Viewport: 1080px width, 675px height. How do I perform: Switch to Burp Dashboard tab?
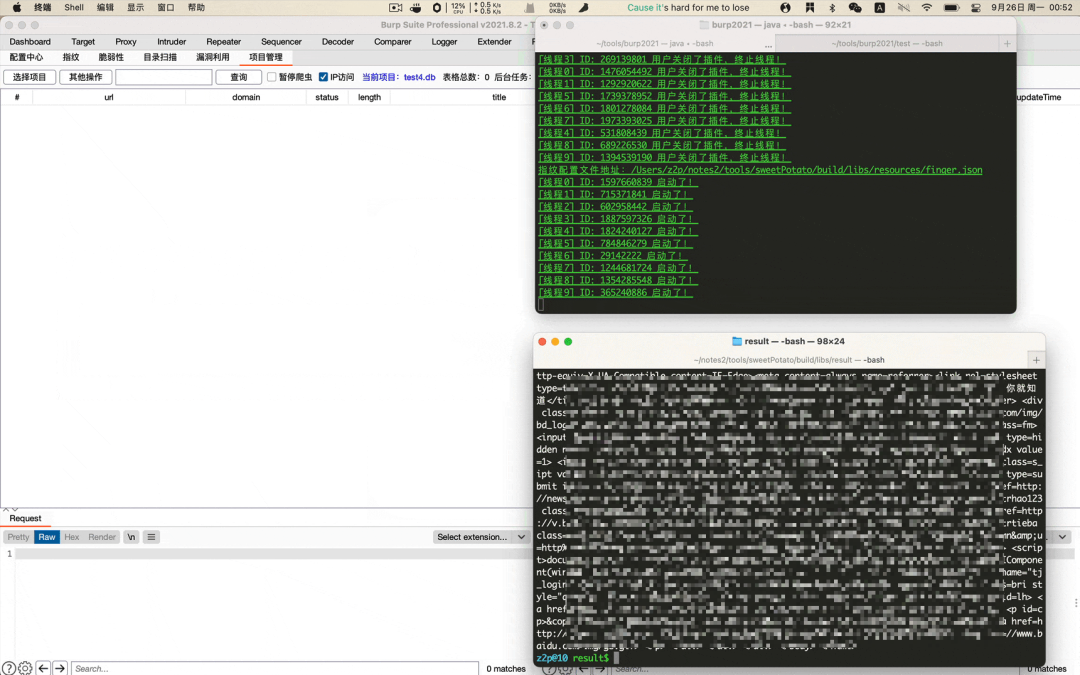click(x=30, y=41)
